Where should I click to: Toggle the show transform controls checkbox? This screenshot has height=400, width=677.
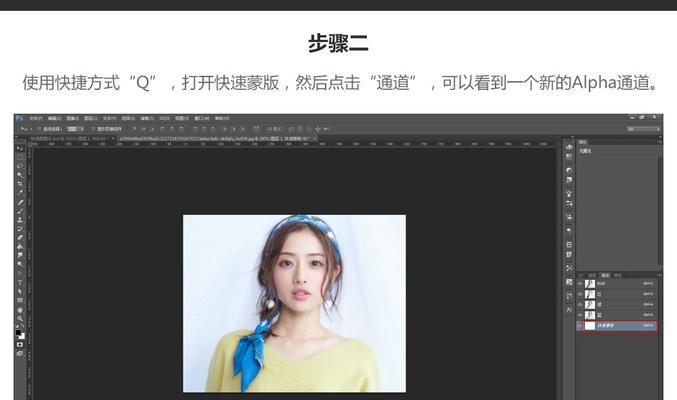pos(93,129)
